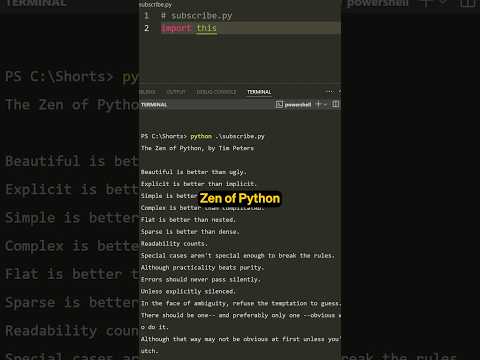The width and height of the screenshot is (480, 360).
Task: Click 'powershell' label in terminal header
Action: tap(298, 105)
